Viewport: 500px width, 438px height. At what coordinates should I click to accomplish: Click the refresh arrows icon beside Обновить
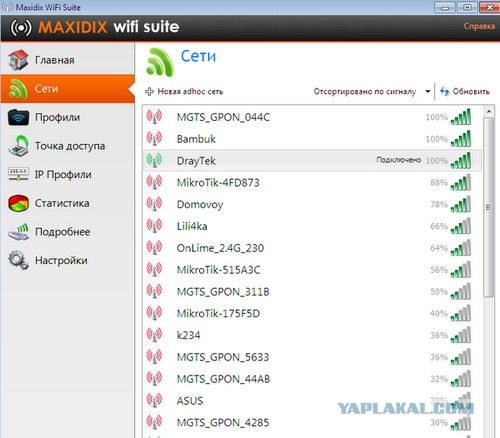click(x=444, y=91)
